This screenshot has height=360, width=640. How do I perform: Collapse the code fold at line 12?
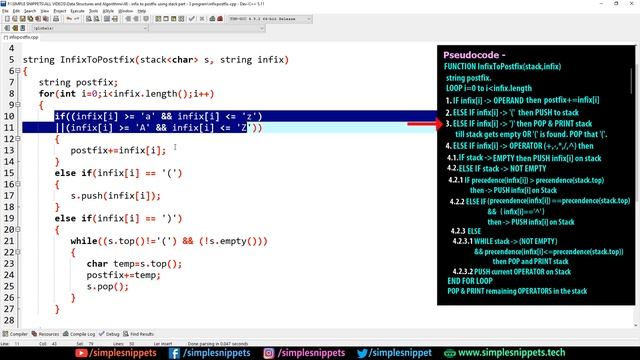pos(18,139)
